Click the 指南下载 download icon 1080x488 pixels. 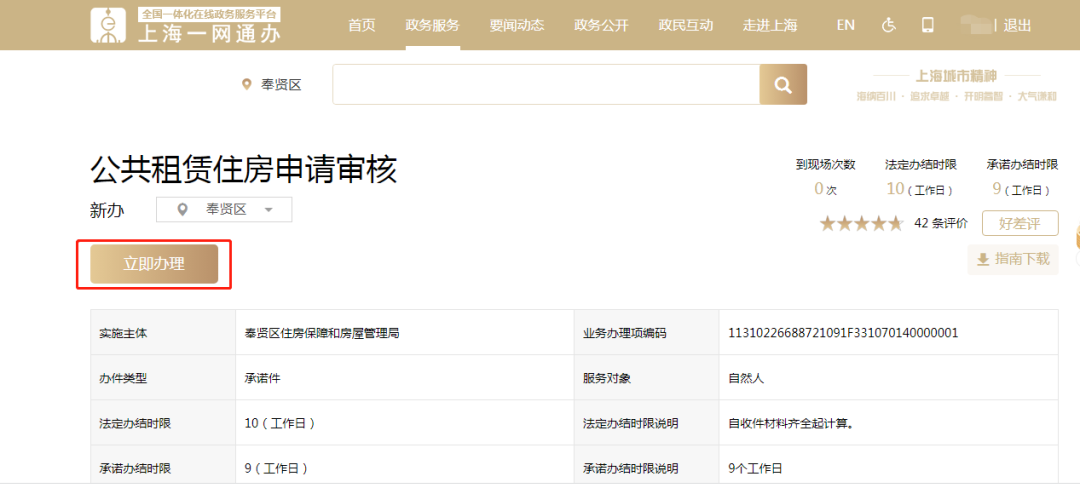(x=983, y=259)
